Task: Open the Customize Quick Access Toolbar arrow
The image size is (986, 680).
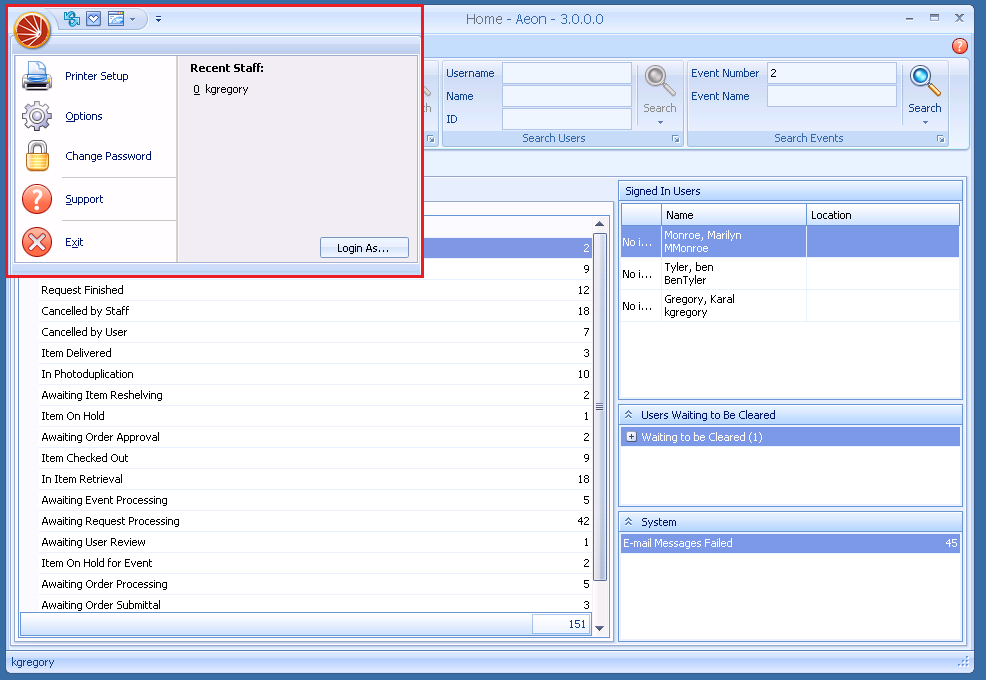Action: pos(158,20)
